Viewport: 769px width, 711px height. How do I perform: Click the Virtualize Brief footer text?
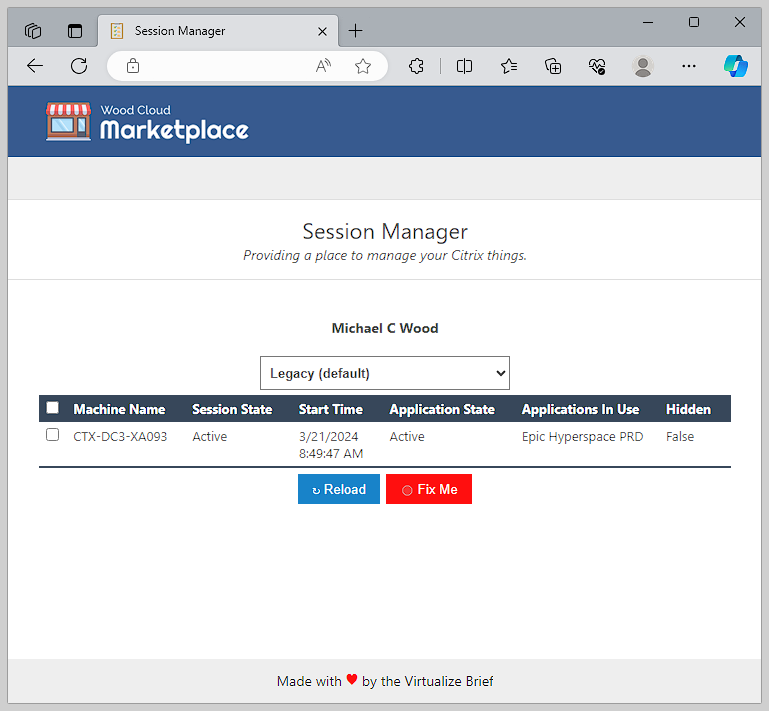tap(449, 681)
